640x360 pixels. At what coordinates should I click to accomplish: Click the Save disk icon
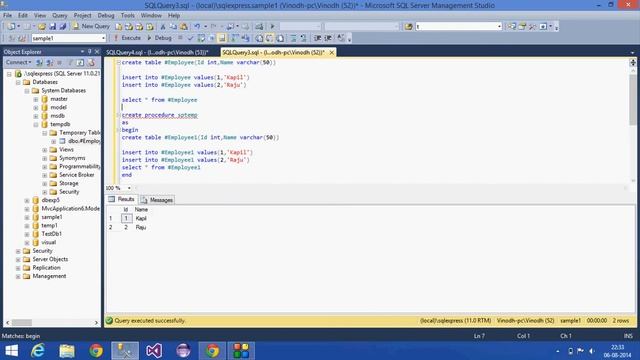pos(52,26)
